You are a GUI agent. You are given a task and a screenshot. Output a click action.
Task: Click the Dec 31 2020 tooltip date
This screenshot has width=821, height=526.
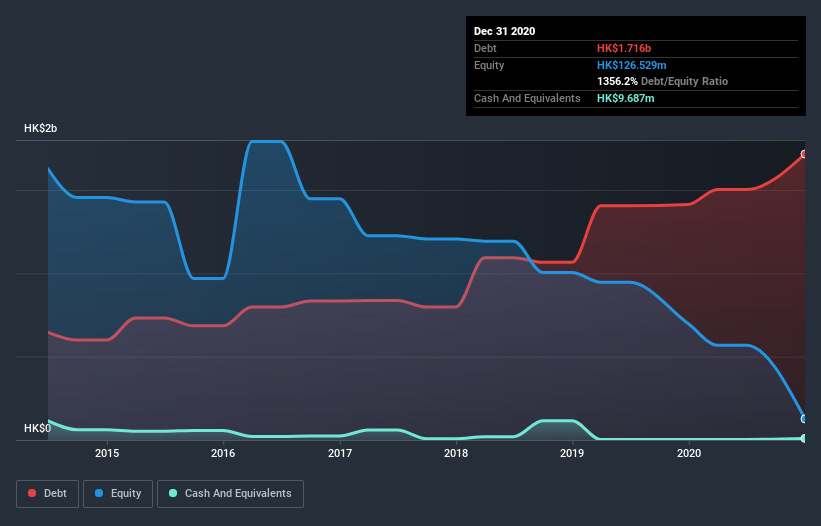click(504, 31)
